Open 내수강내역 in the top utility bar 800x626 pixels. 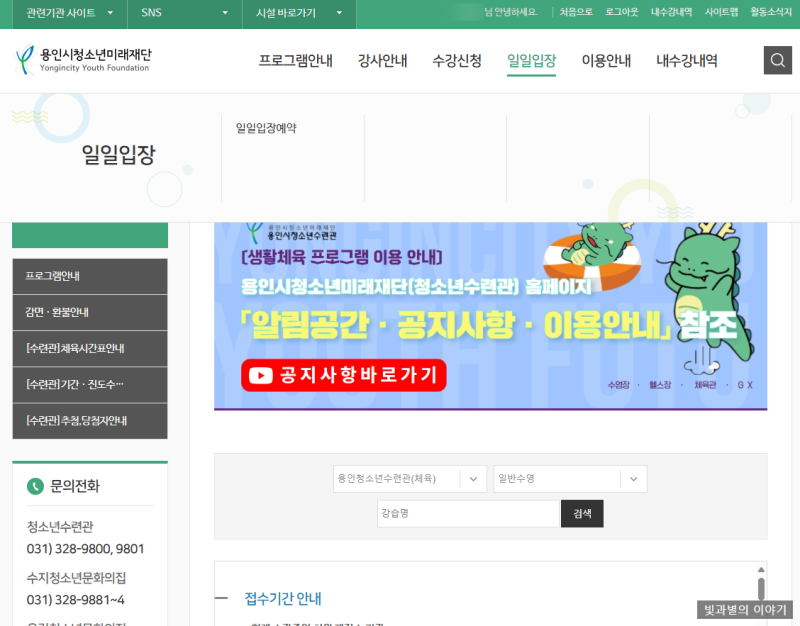click(x=671, y=12)
